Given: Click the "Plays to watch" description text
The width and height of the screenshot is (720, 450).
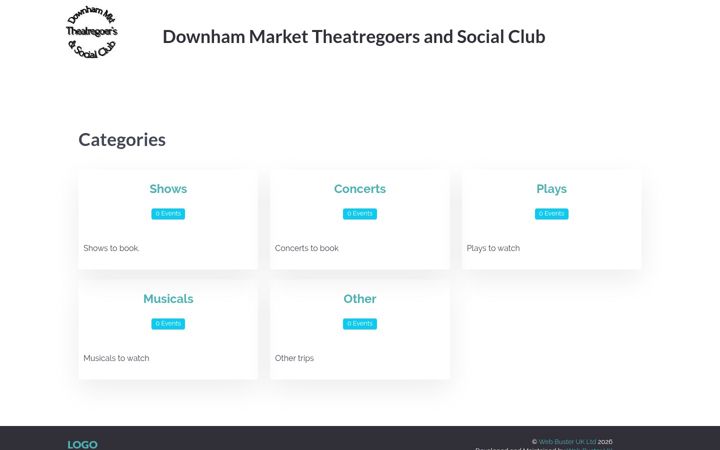Looking at the screenshot, I should (493, 248).
